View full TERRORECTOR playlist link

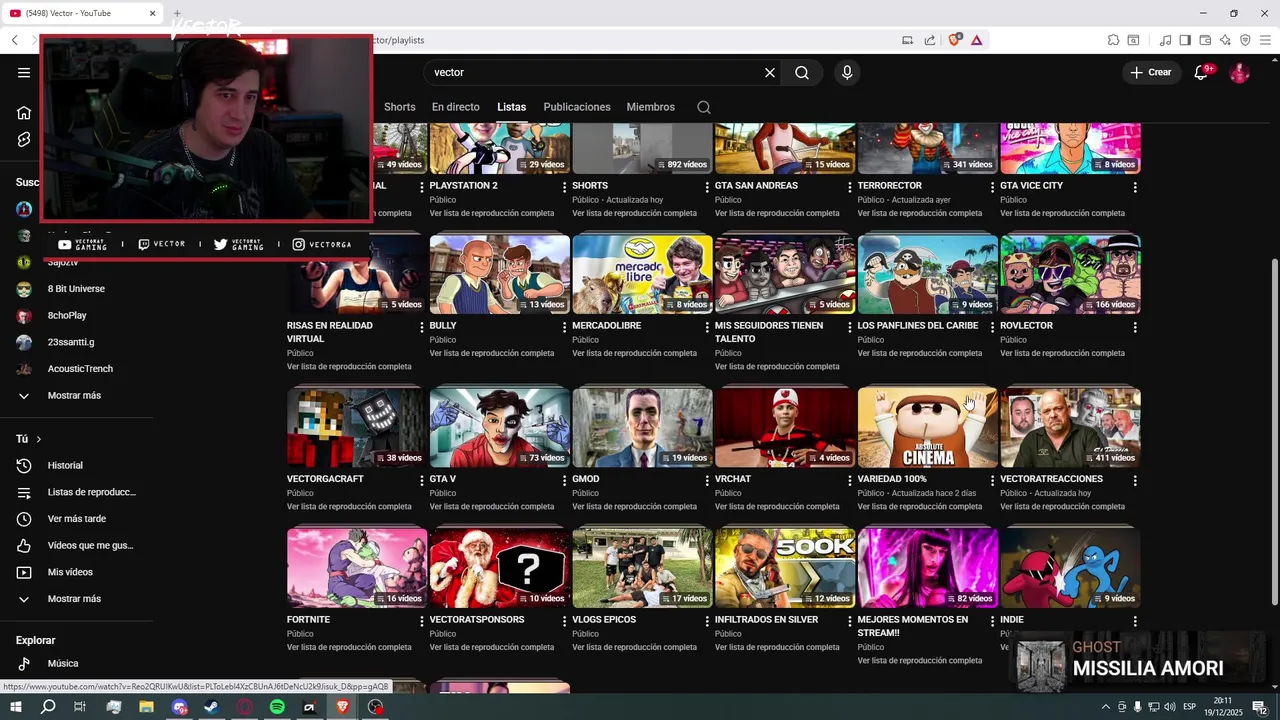pyautogui.click(x=920, y=213)
